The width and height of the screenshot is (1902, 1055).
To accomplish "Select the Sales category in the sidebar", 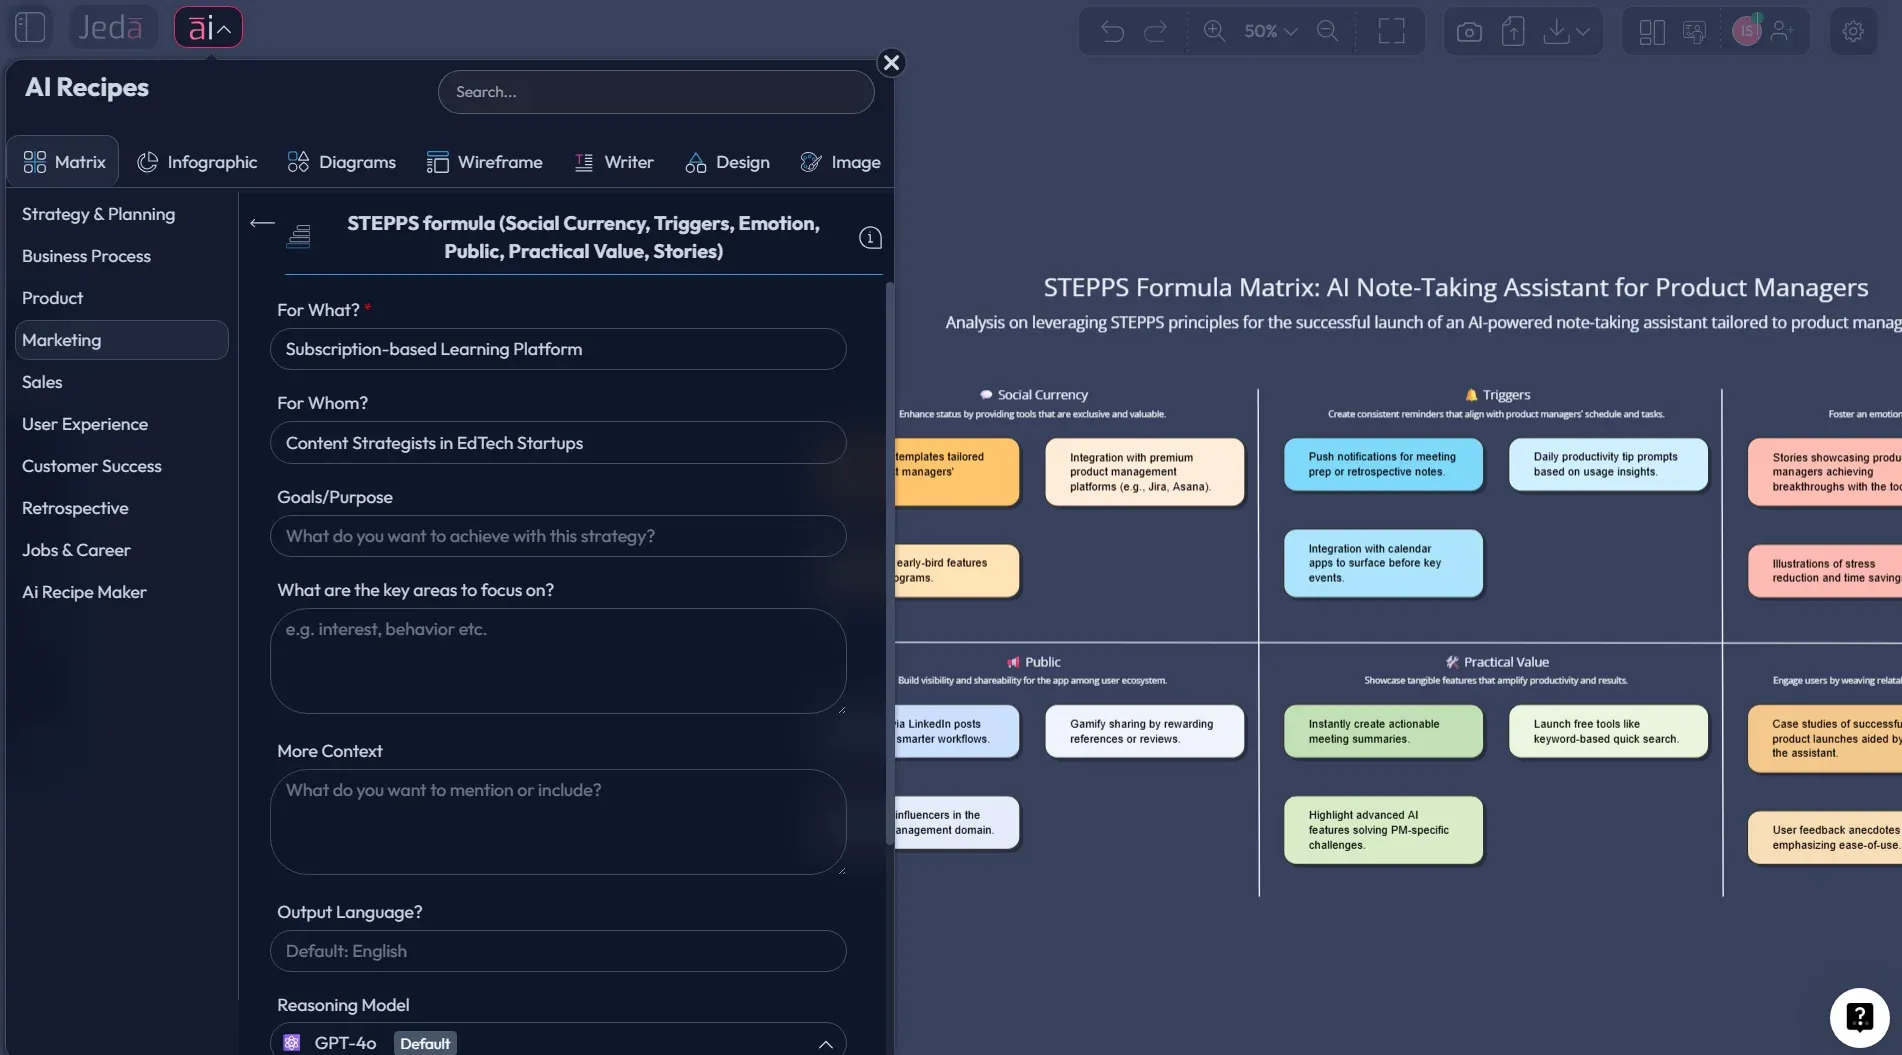I will [42, 381].
